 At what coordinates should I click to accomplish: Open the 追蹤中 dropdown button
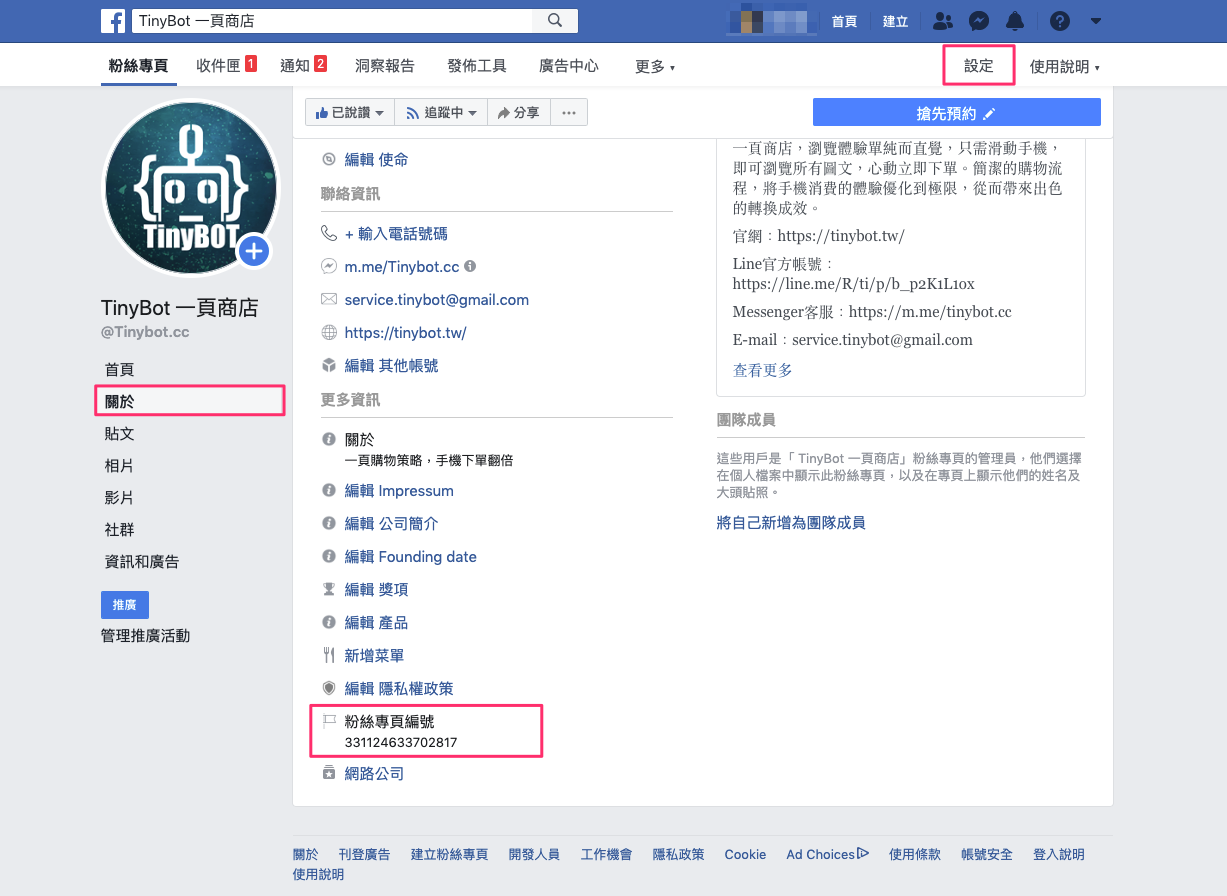(x=441, y=113)
